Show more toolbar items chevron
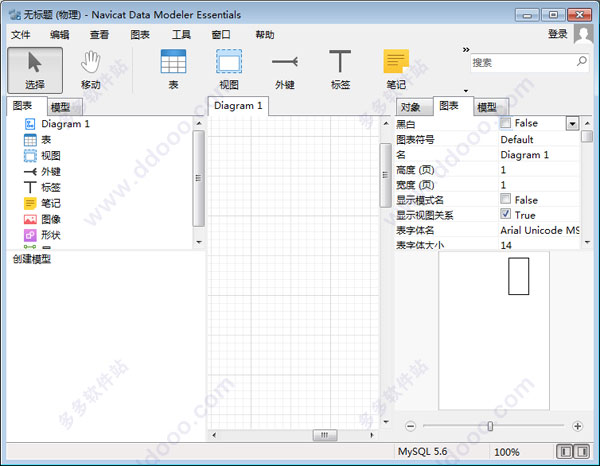 click(466, 49)
